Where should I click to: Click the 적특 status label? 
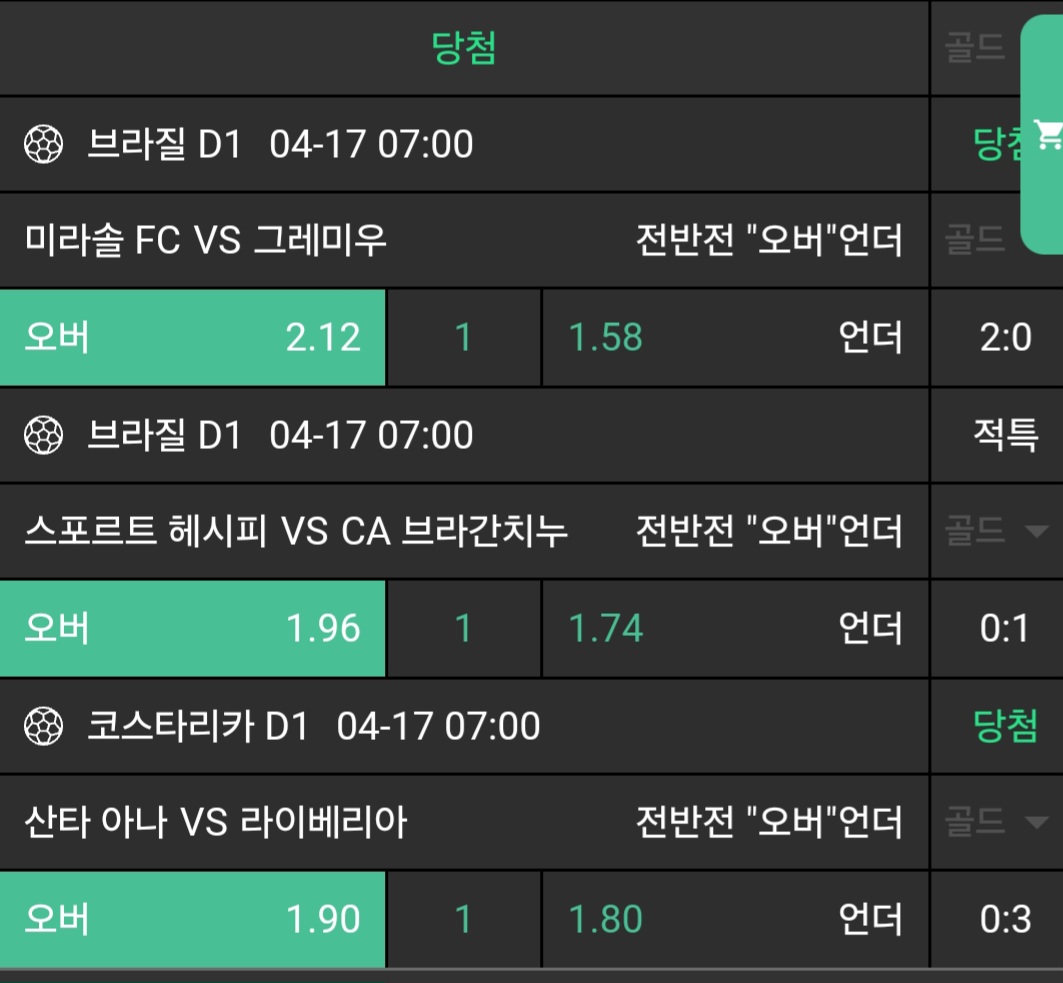tap(1005, 436)
